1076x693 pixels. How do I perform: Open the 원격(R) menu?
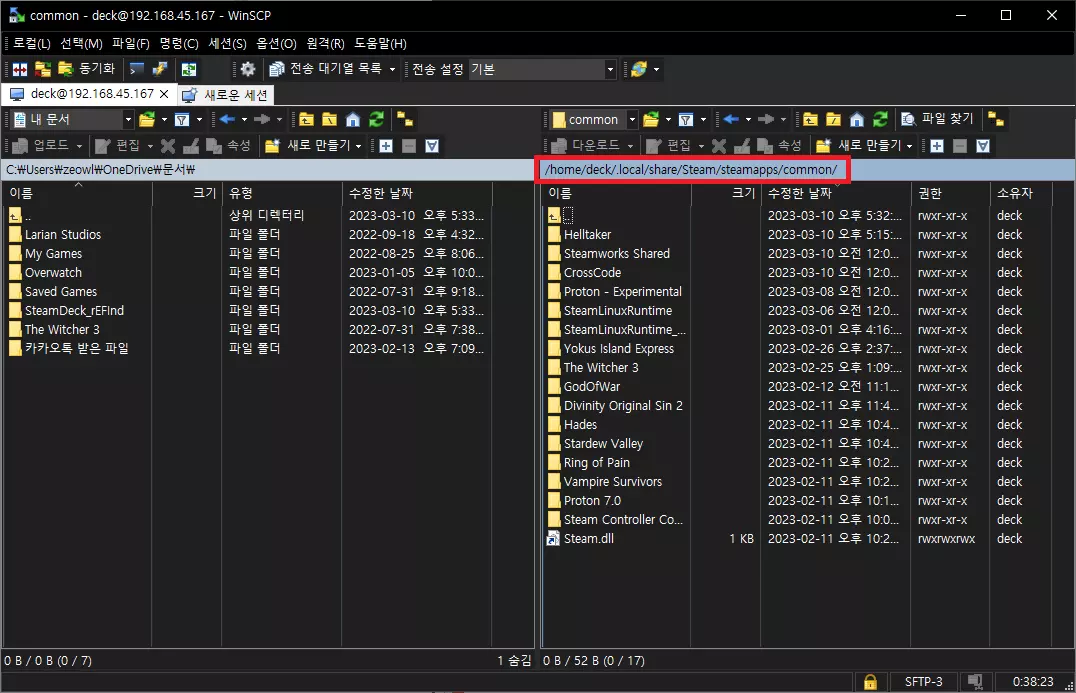pyautogui.click(x=325, y=43)
